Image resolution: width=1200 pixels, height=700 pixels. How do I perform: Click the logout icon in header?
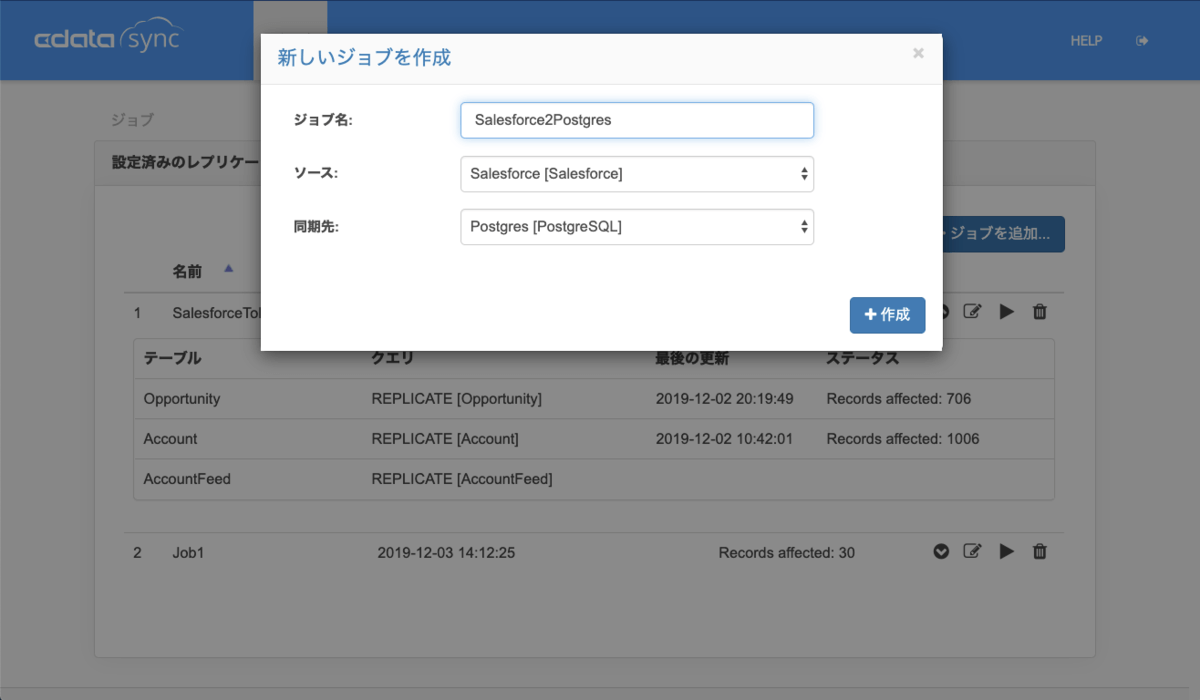1142,41
